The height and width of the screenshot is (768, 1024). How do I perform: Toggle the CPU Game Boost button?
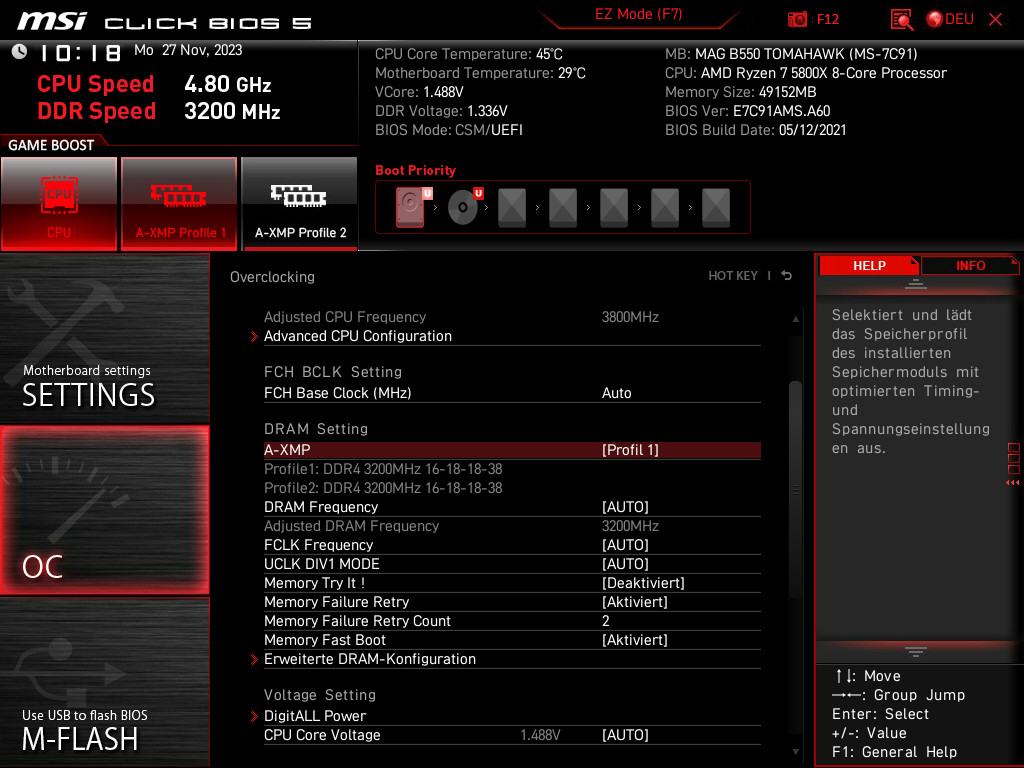[x=59, y=204]
